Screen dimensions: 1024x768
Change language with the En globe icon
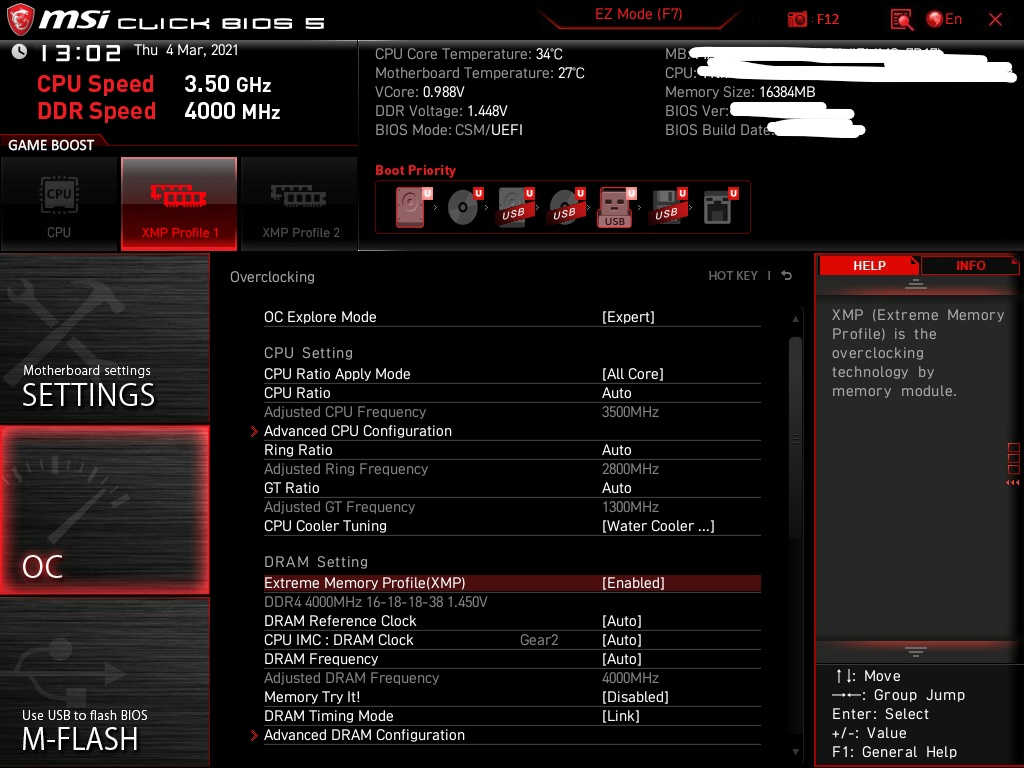coord(944,20)
